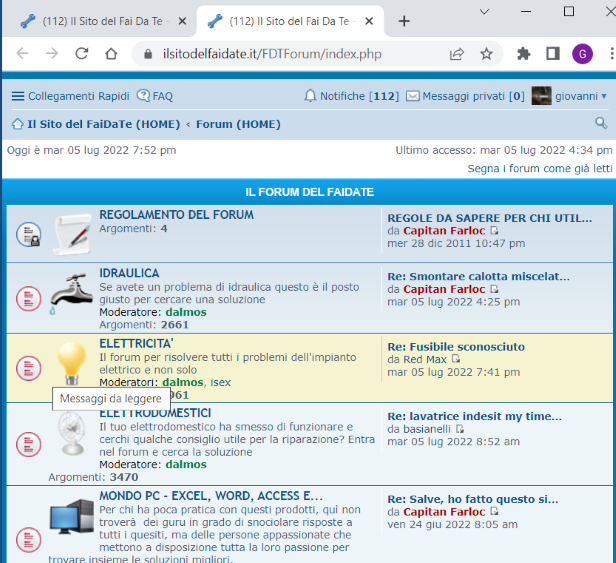Click the light bulb Elettricità icon
616x563 pixels.
pos(72,363)
